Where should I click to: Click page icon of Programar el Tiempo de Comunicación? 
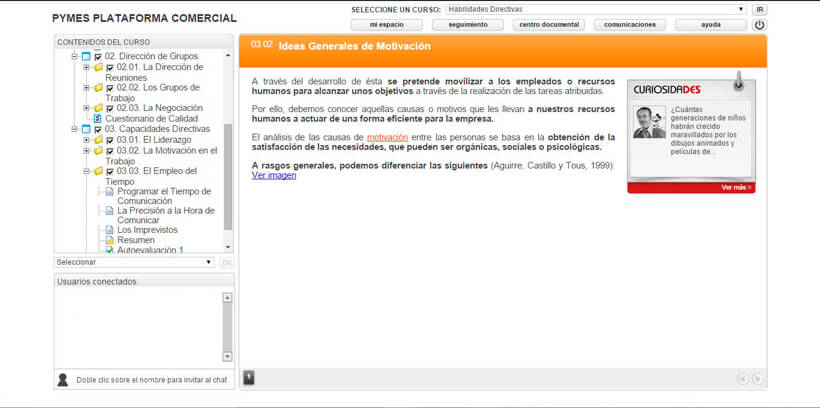(x=109, y=192)
